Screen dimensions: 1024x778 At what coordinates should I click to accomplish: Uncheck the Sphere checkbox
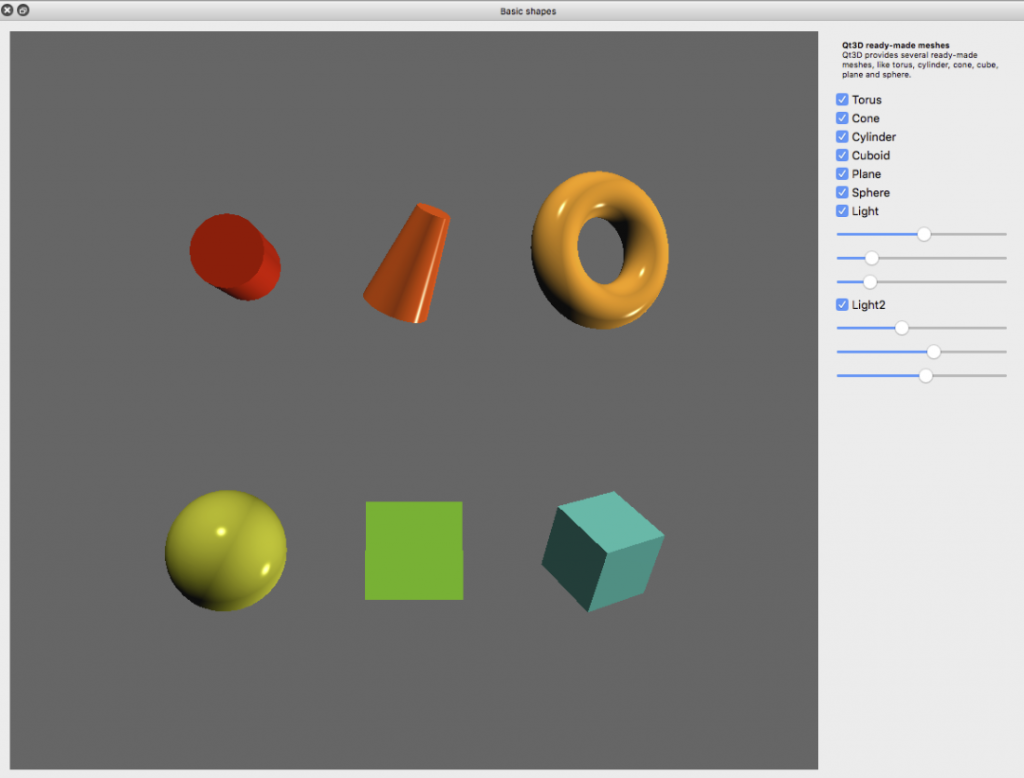842,192
